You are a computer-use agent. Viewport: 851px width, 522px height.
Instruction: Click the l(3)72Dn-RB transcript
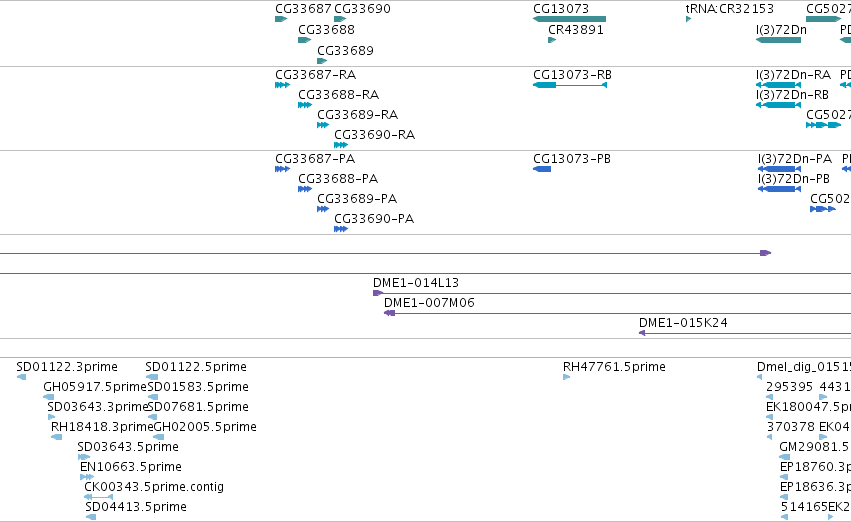tap(778, 105)
